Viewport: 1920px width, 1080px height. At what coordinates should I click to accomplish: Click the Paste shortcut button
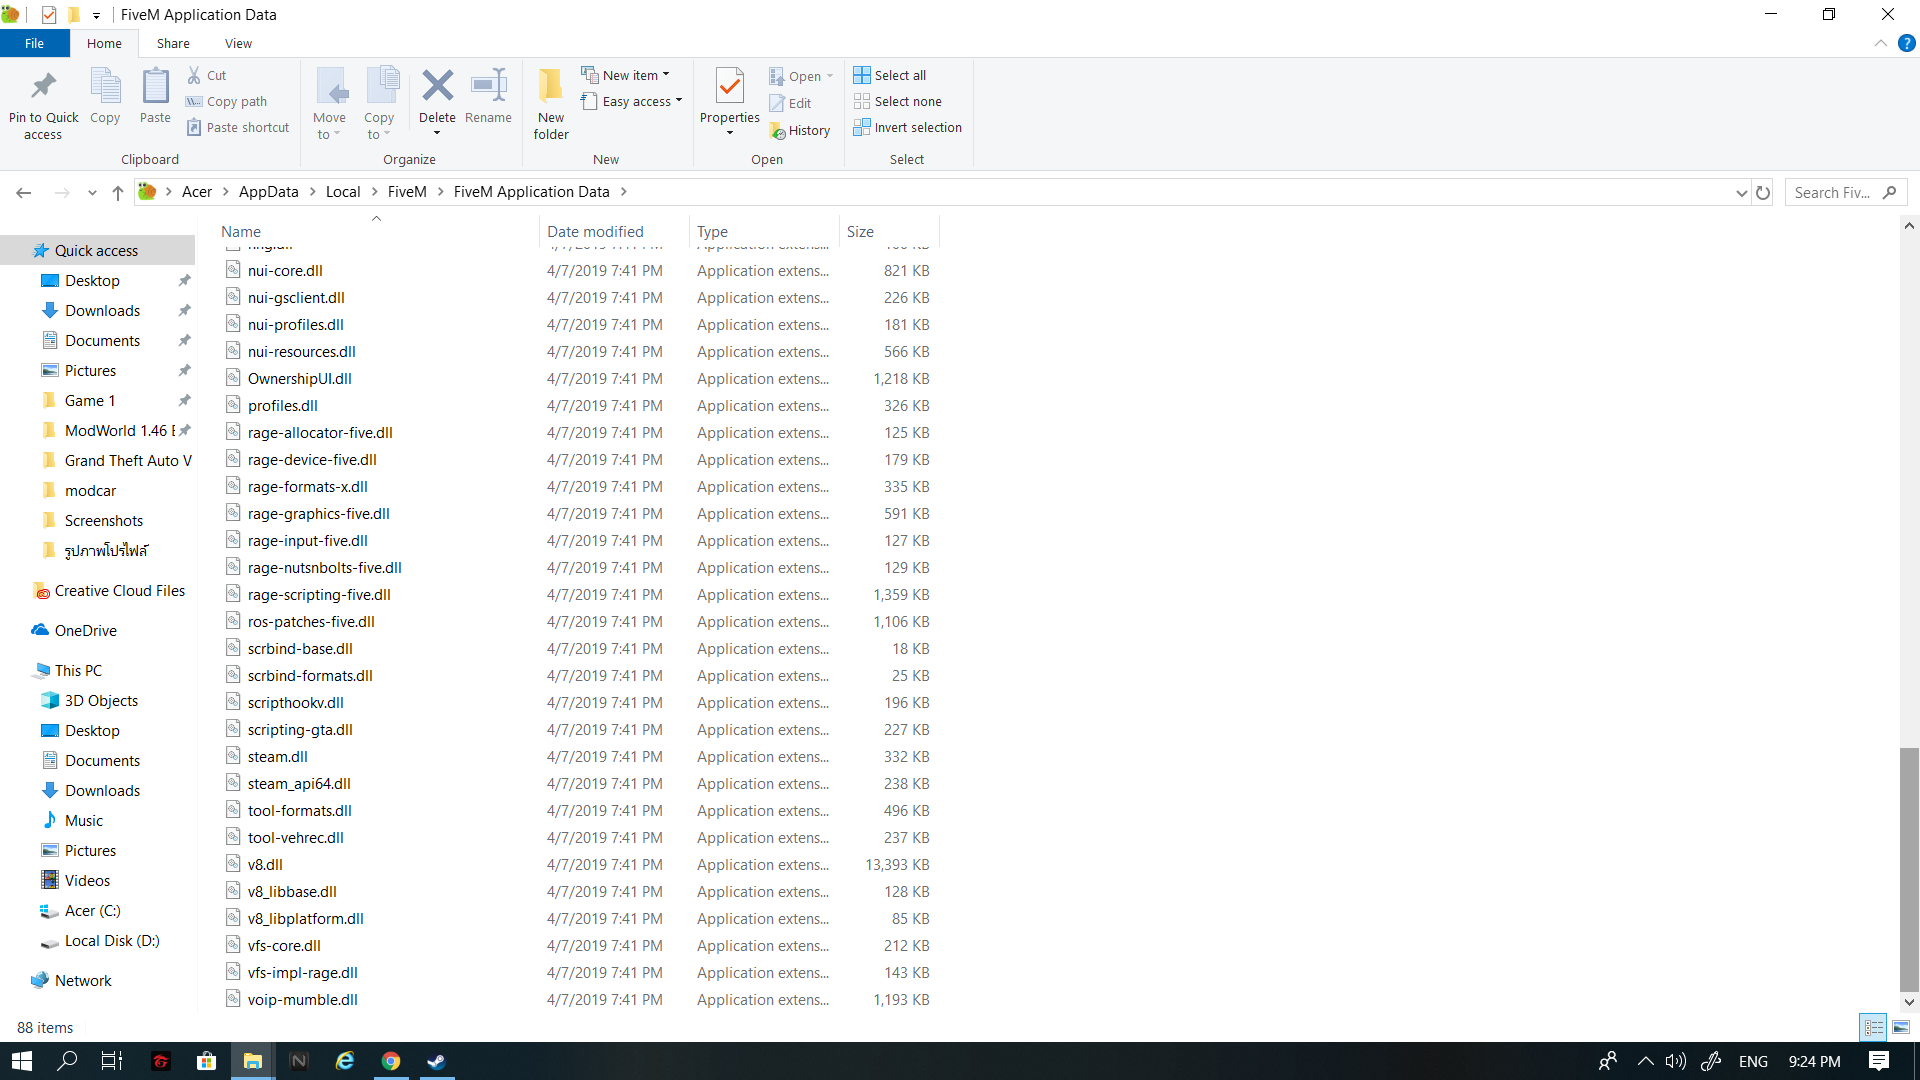(x=238, y=127)
